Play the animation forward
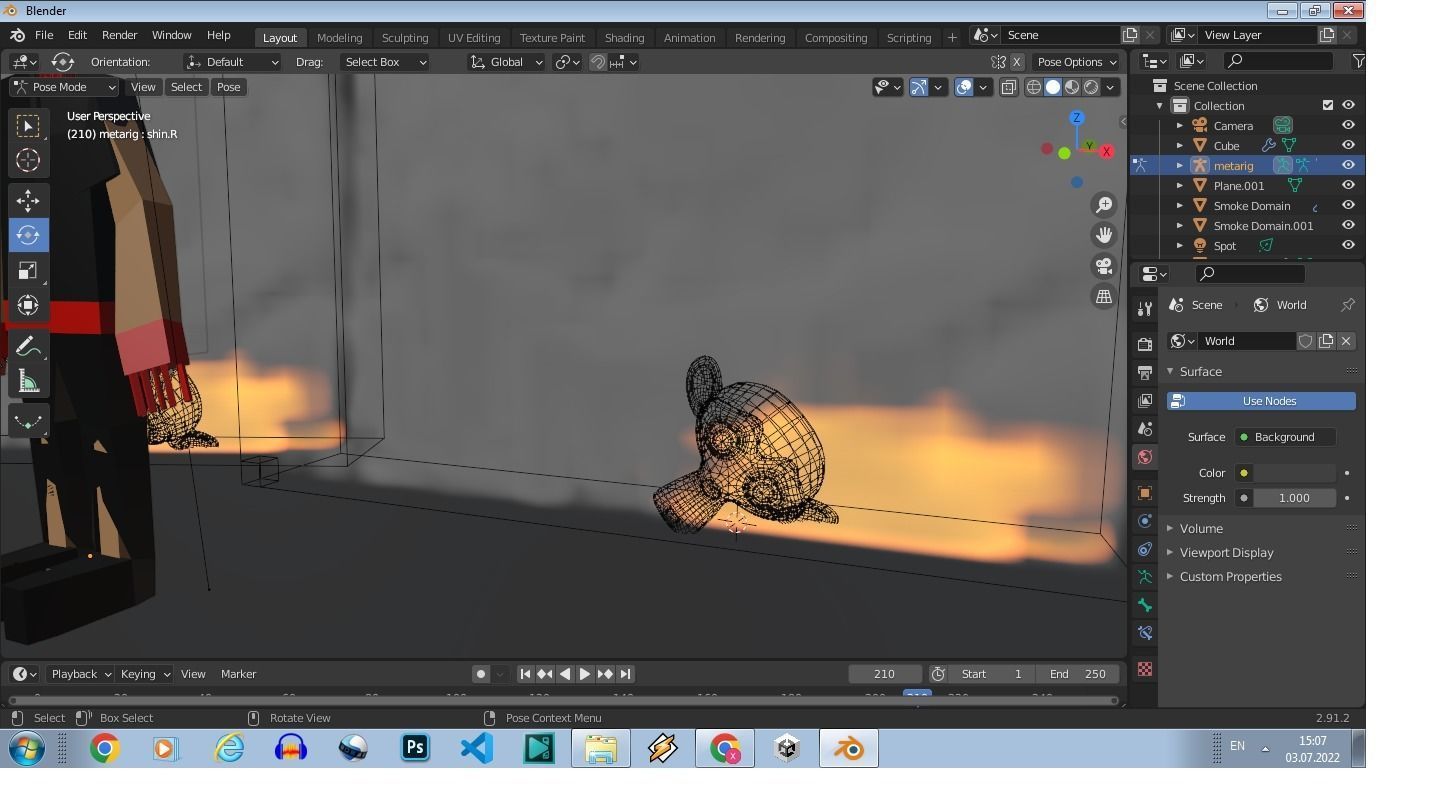This screenshot has height=796, width=1438. pos(585,674)
